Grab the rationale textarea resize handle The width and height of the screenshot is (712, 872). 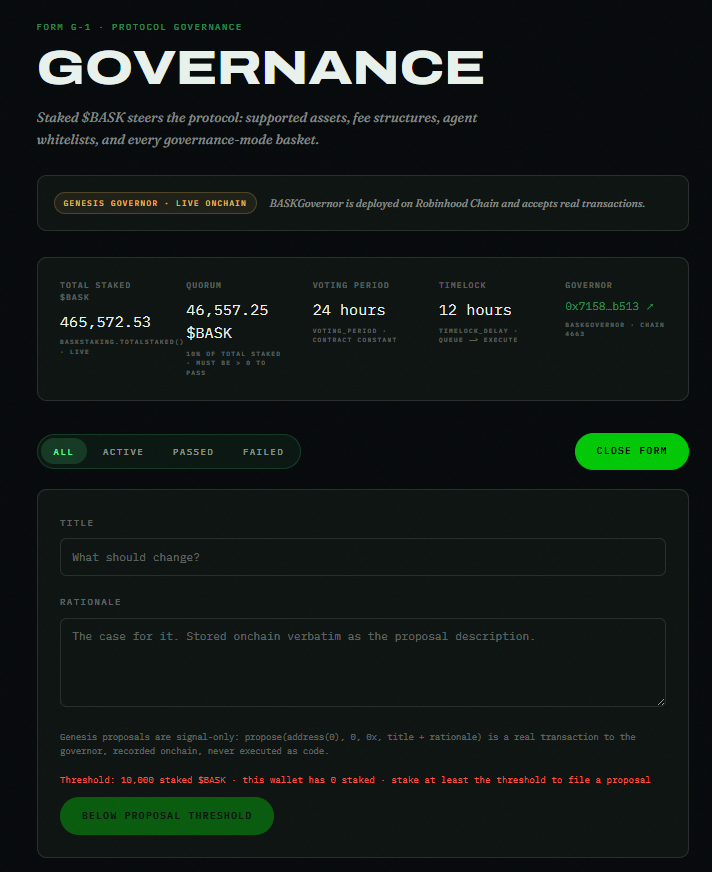coord(660,702)
